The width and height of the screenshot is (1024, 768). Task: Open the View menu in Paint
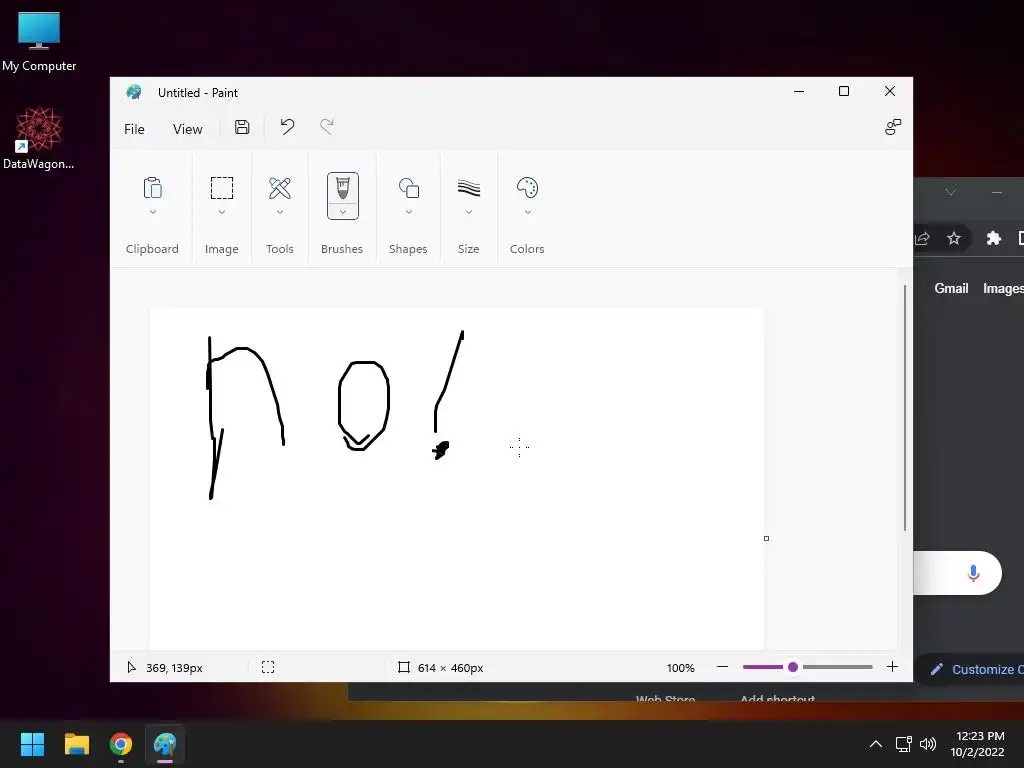point(187,129)
